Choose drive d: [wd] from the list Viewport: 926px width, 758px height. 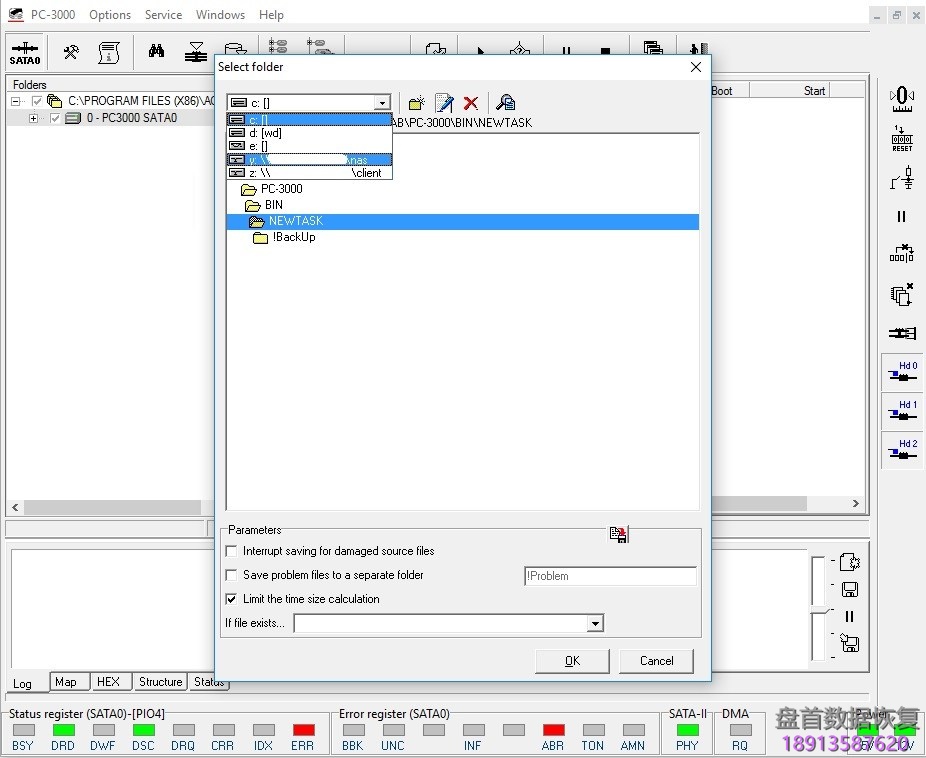tap(266, 133)
